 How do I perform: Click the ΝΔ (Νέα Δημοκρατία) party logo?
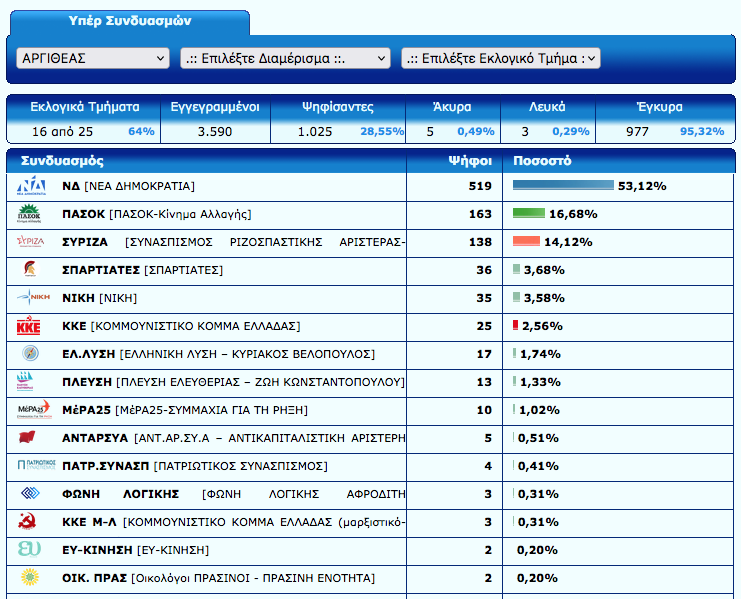point(31,186)
